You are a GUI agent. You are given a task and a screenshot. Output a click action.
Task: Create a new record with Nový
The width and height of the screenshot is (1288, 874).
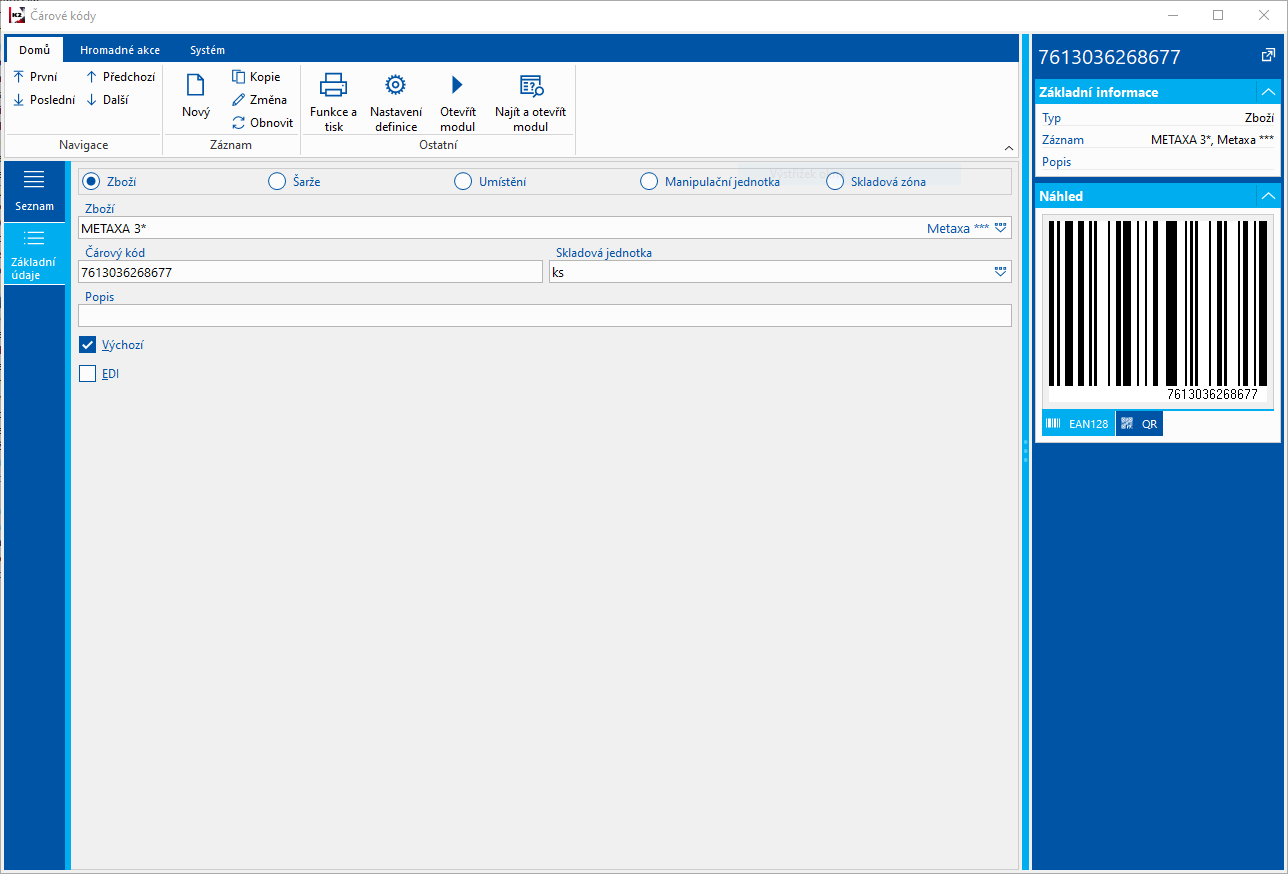click(x=196, y=96)
